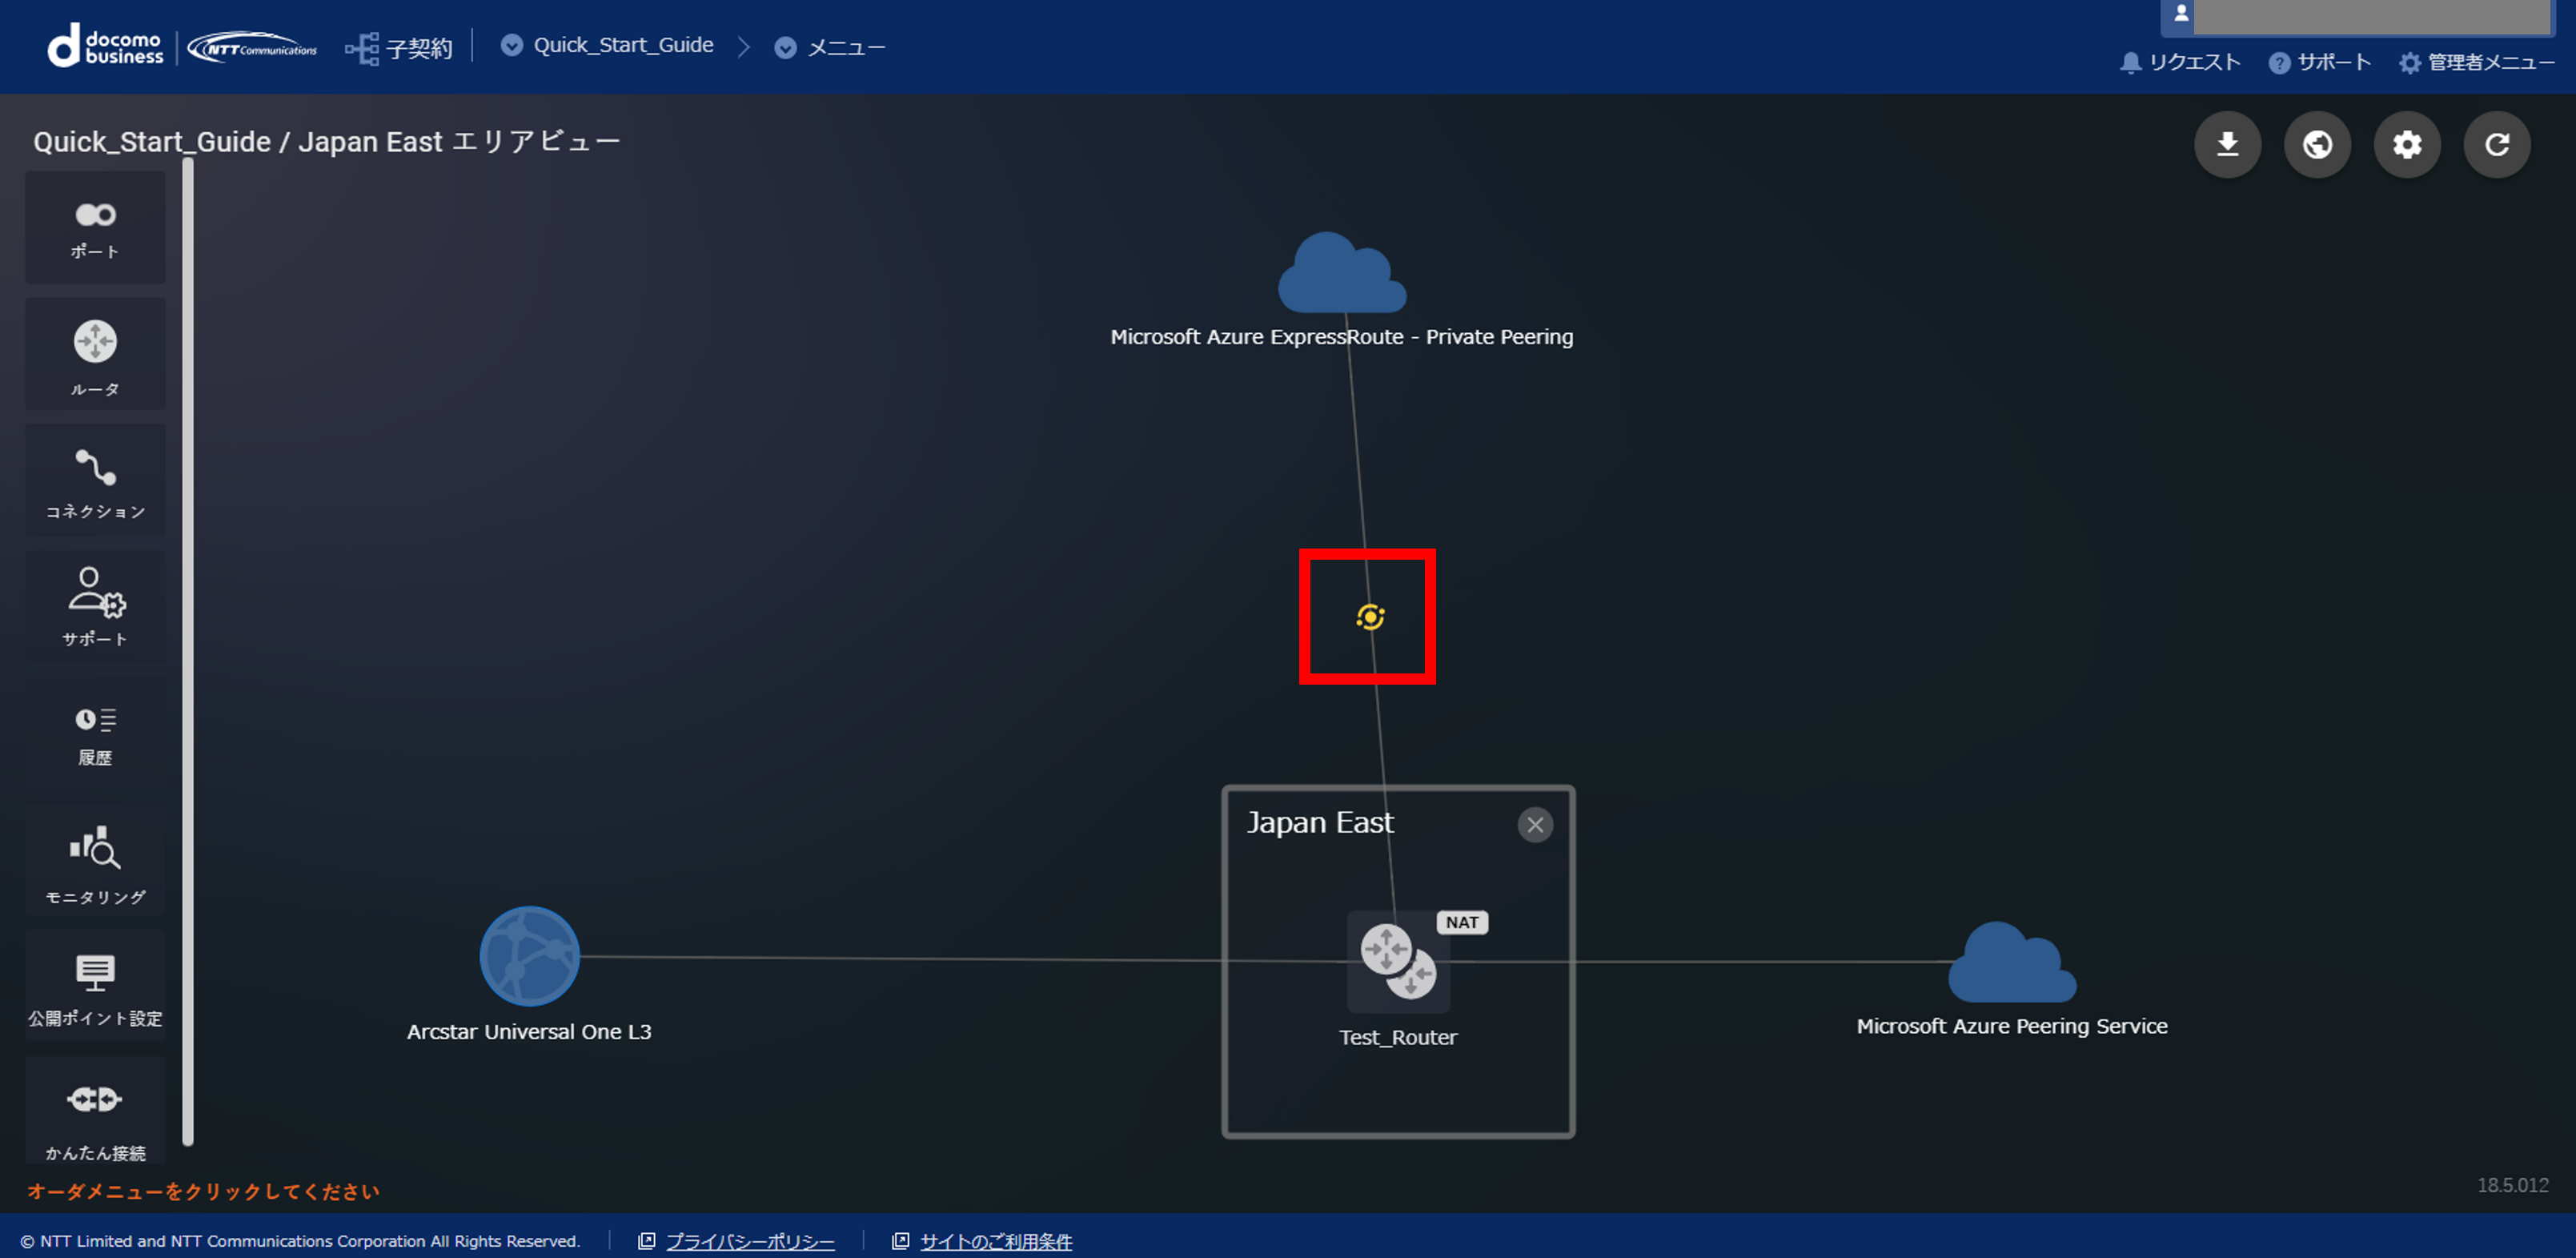Click the Microsoft Azure Peering Service label
2576x1258 pixels.
click(2012, 1026)
